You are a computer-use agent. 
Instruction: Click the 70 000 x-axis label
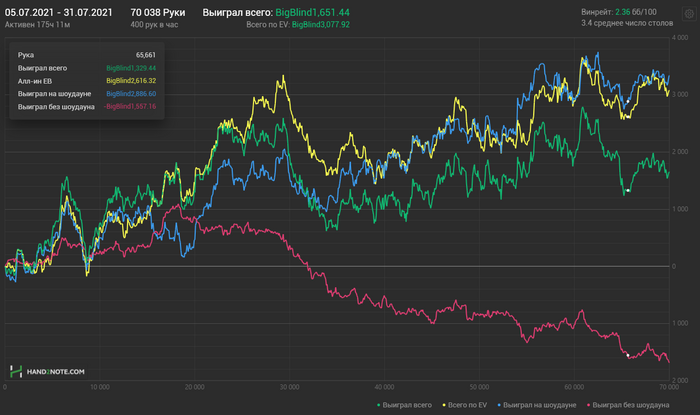pos(669,387)
